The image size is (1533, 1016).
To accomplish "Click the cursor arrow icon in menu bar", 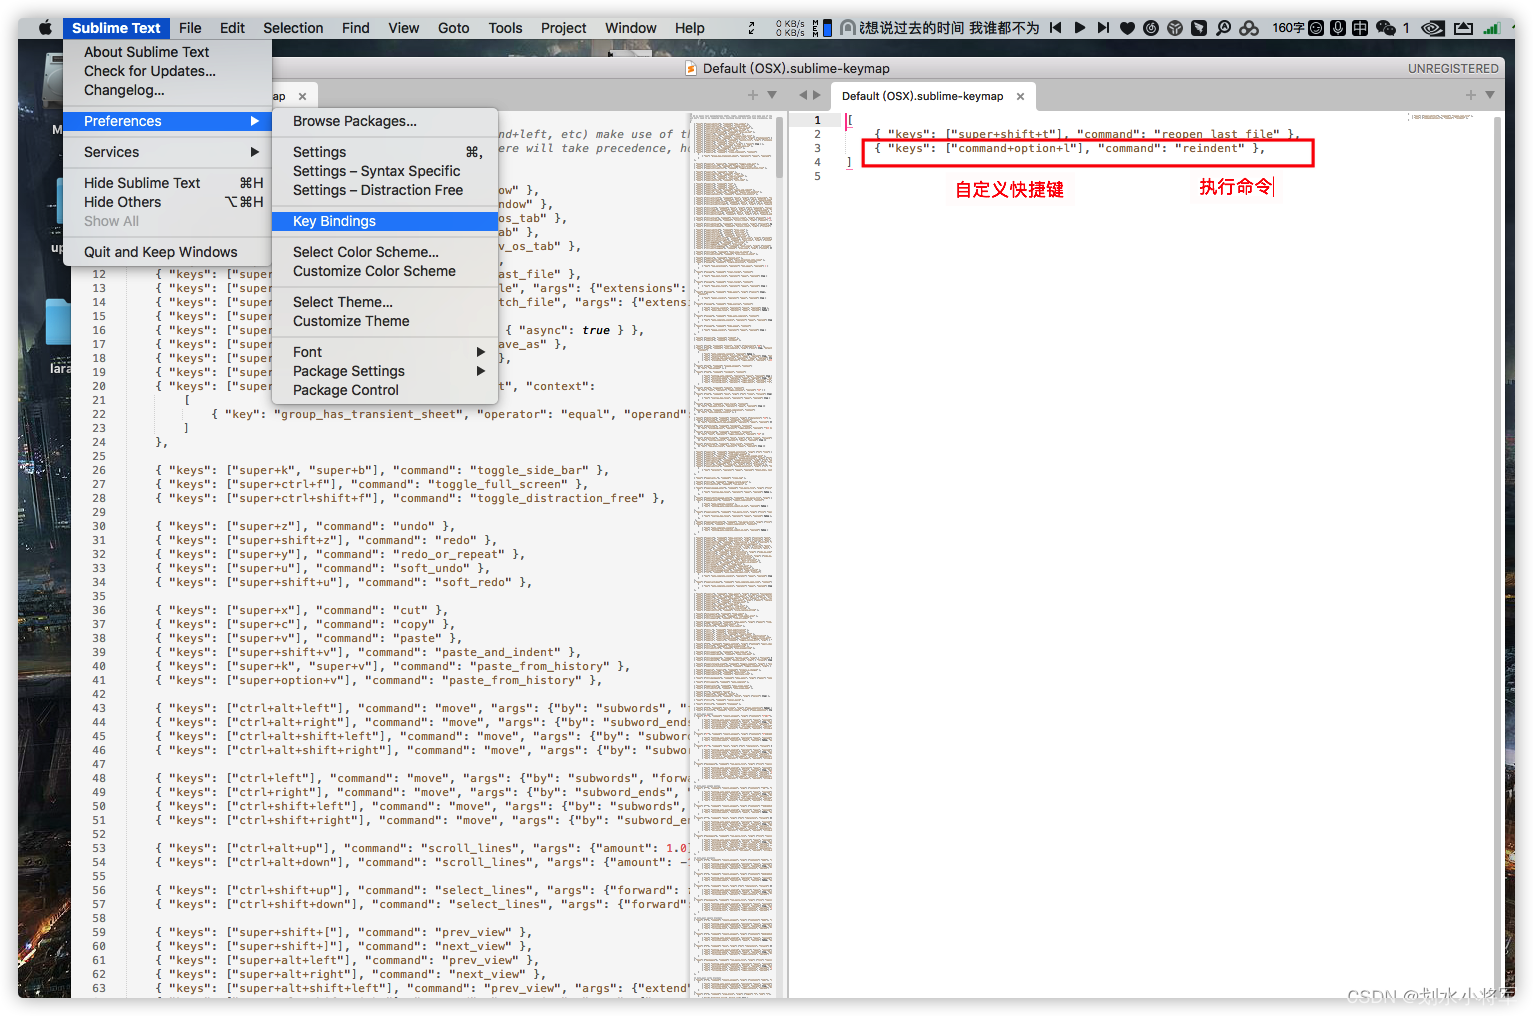I will click(1199, 28).
